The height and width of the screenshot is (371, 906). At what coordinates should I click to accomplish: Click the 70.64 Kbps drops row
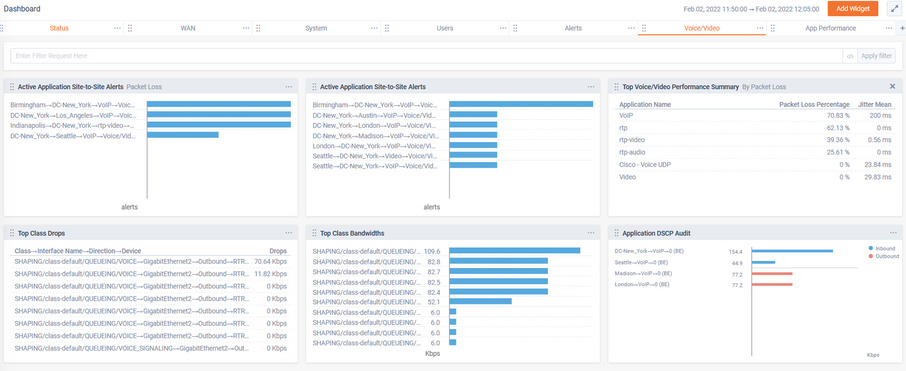pos(151,261)
